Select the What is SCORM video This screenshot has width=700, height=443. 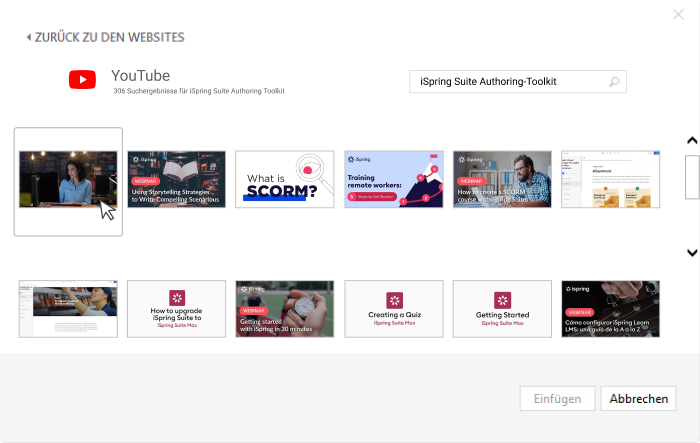pyautogui.click(x=285, y=179)
